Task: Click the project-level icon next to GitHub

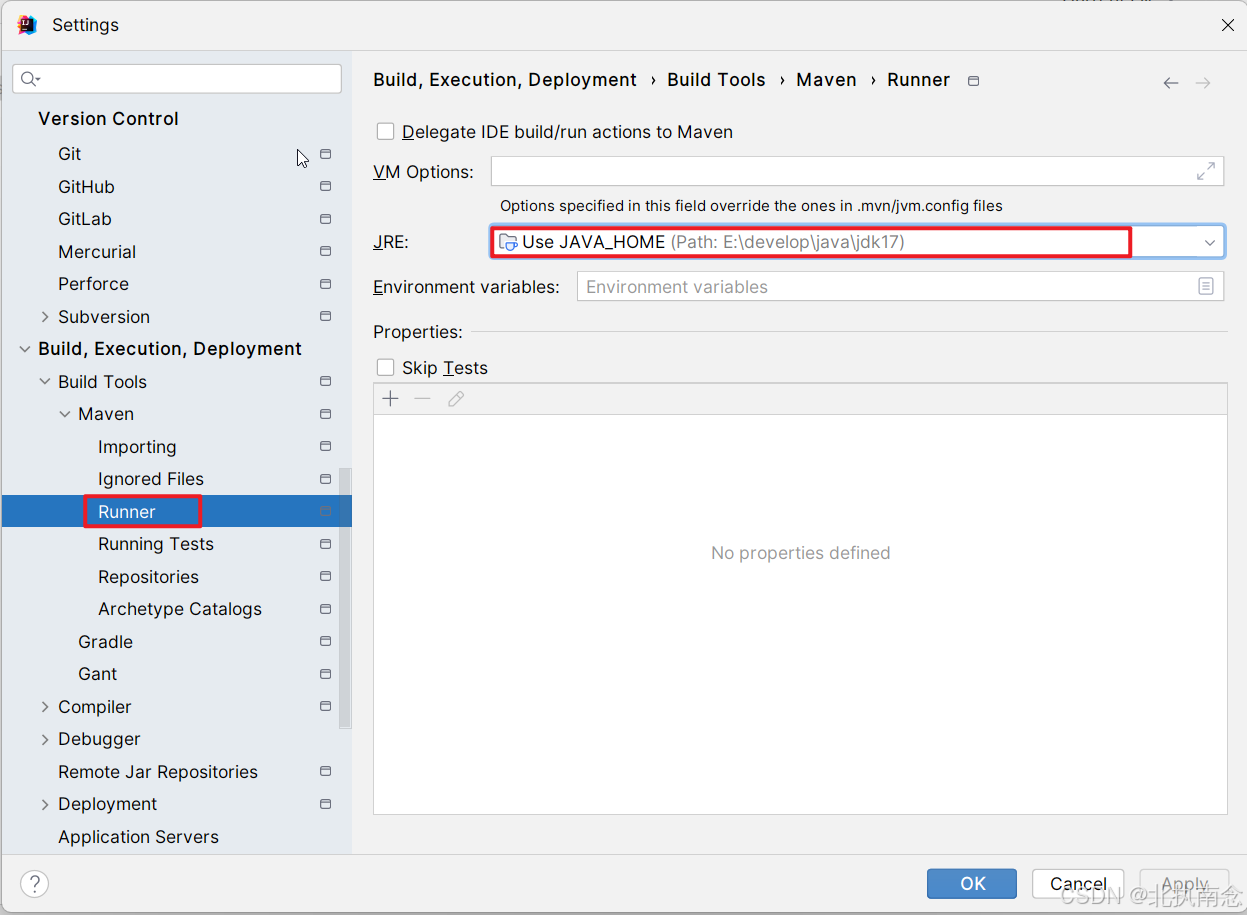Action: pyautogui.click(x=325, y=187)
